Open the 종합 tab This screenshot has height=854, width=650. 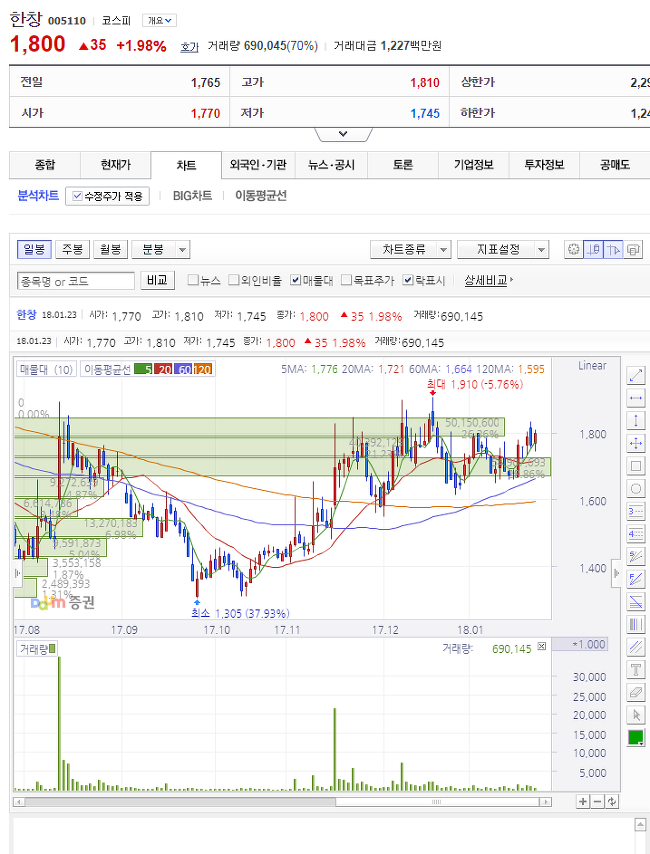point(45,165)
